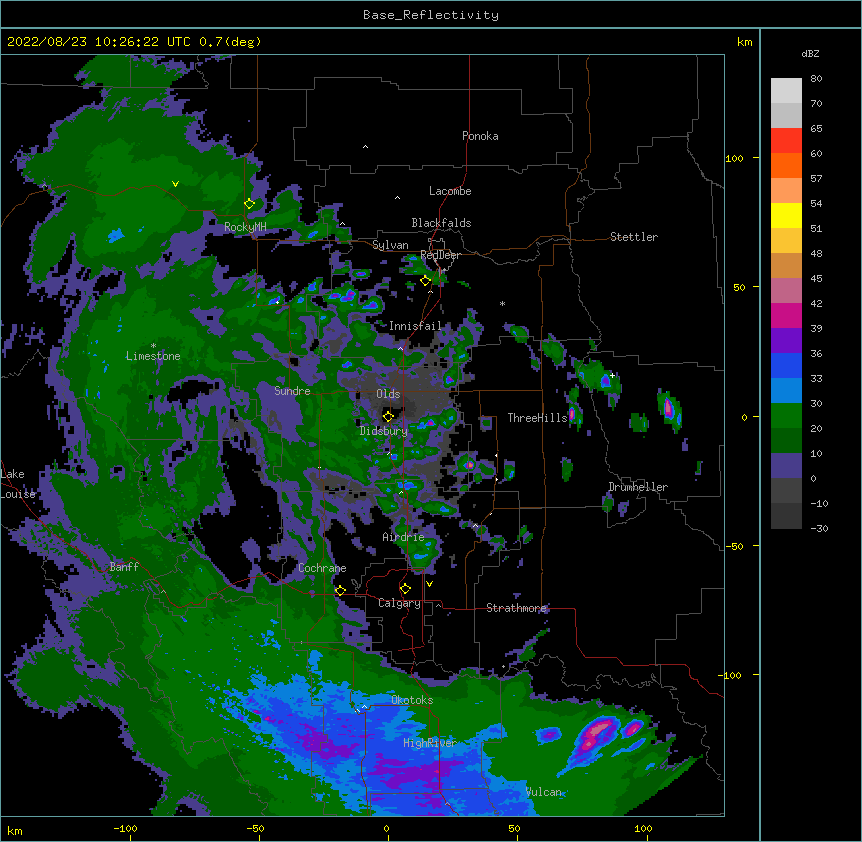Click the red swatch in dBZ legend
Screen dimensions: 862x842
click(x=786, y=141)
